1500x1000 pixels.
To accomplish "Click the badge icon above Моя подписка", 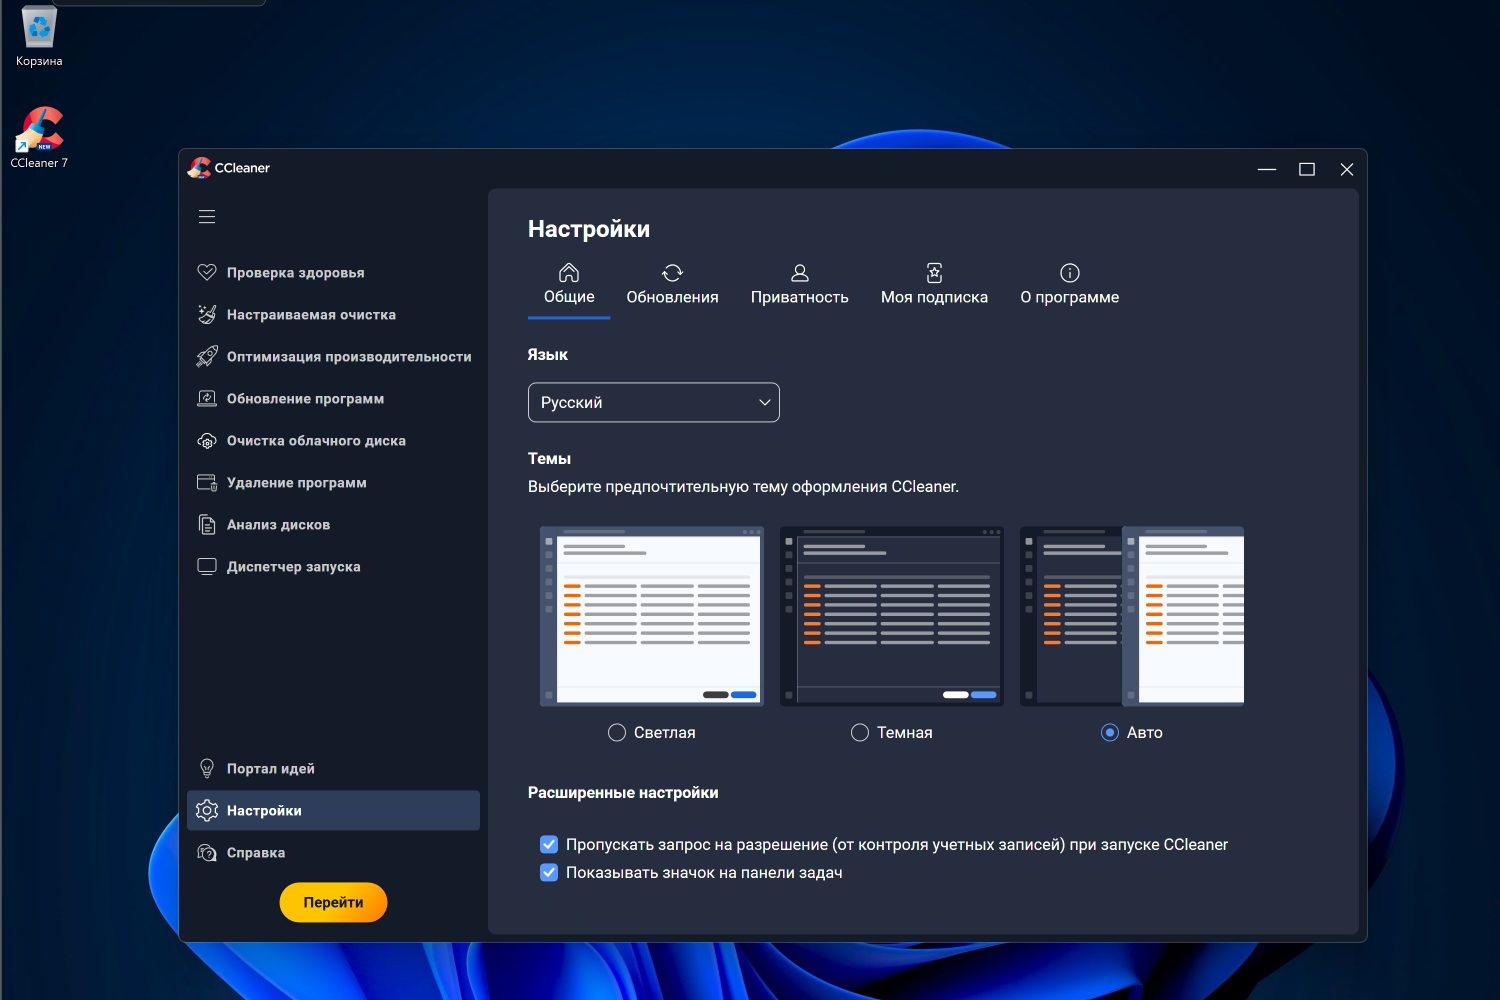I will click(934, 272).
